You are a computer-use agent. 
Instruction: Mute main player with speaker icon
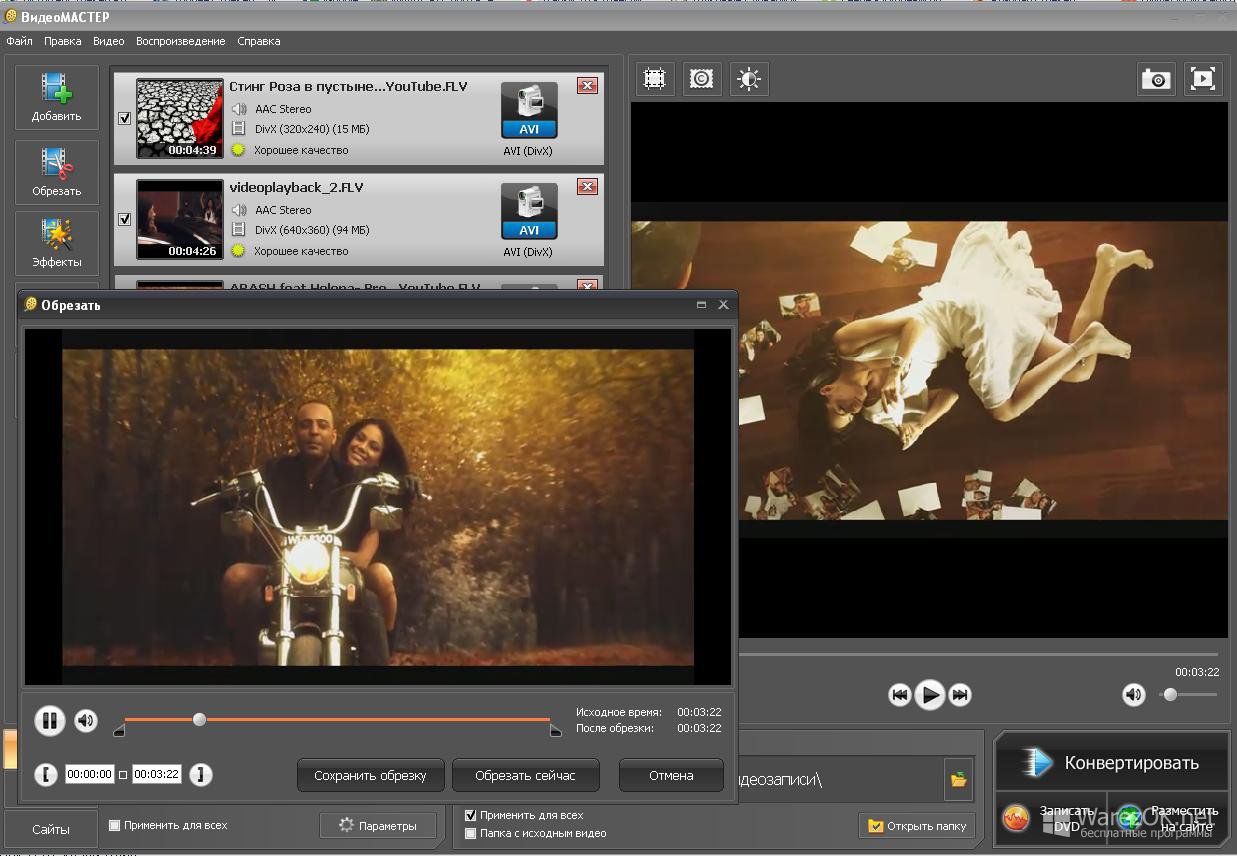click(1133, 694)
